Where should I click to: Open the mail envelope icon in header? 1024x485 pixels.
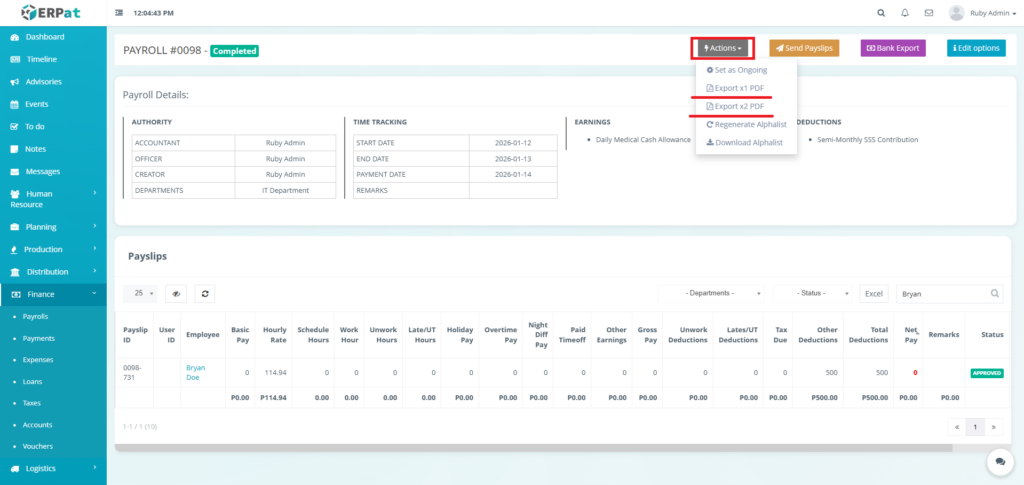(929, 13)
